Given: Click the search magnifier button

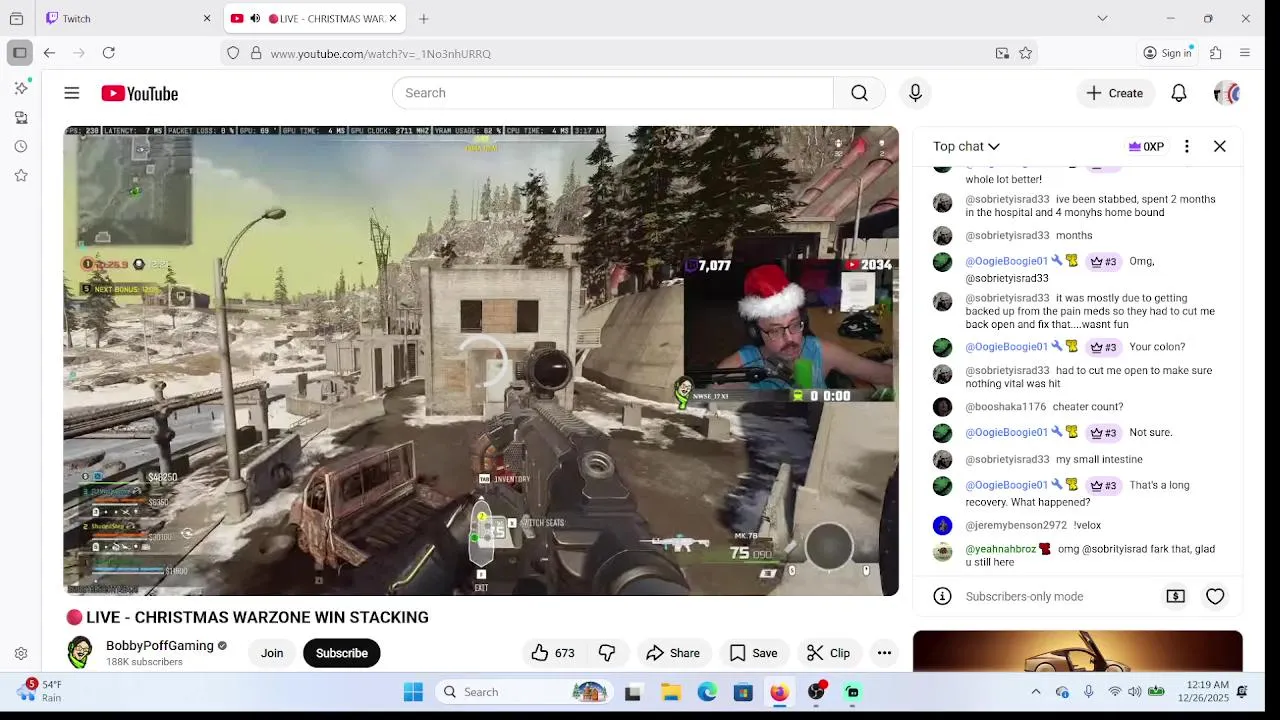Looking at the screenshot, I should coord(859,93).
